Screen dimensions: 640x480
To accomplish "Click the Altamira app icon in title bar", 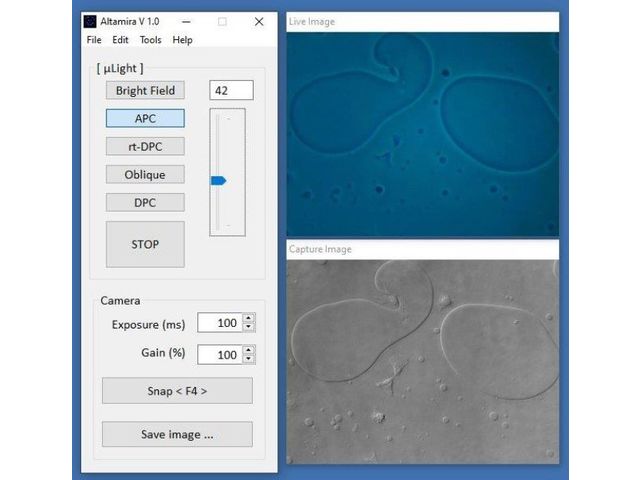I will click(91, 21).
